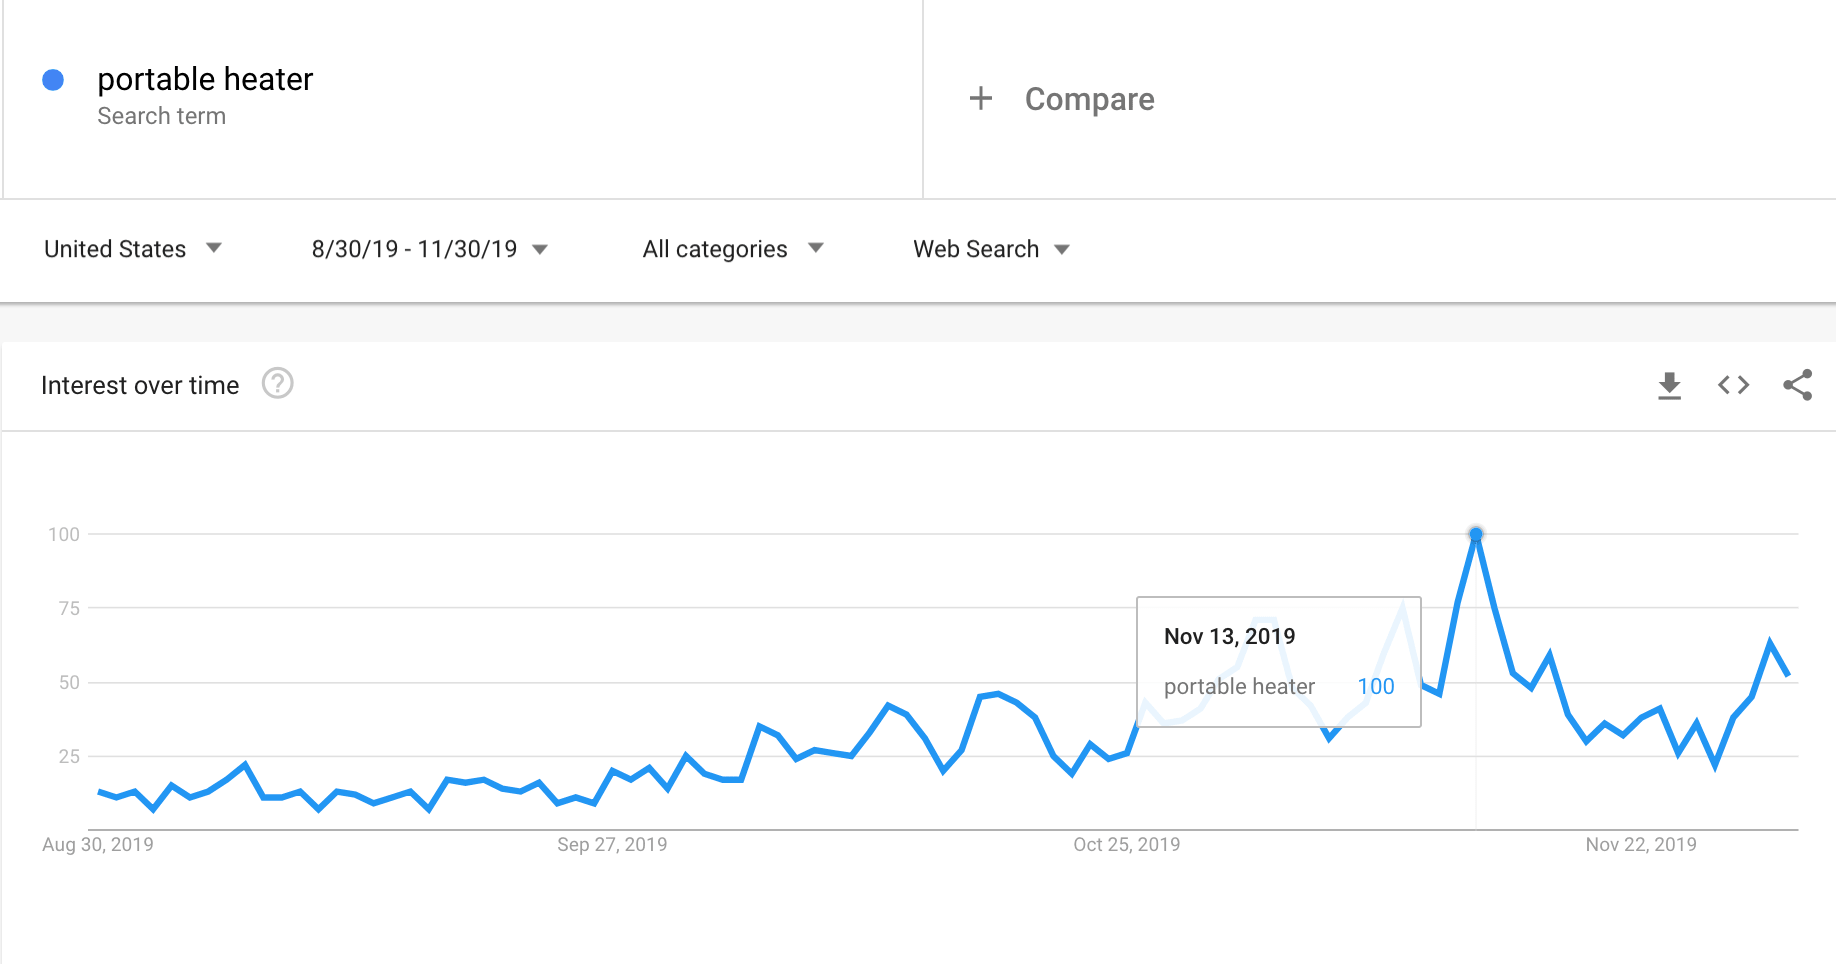Image resolution: width=1836 pixels, height=964 pixels.
Task: Open help for Interest over time
Action: (277, 384)
